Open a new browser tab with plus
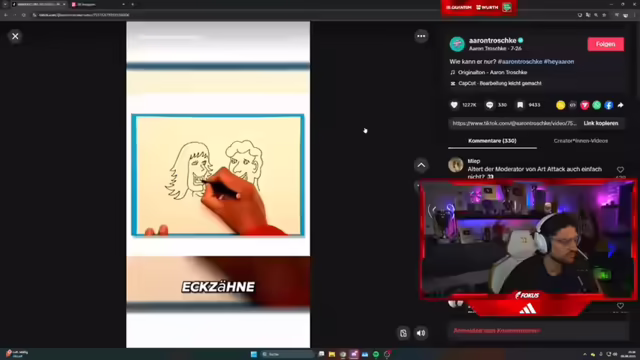640x360 pixels. point(132,4)
